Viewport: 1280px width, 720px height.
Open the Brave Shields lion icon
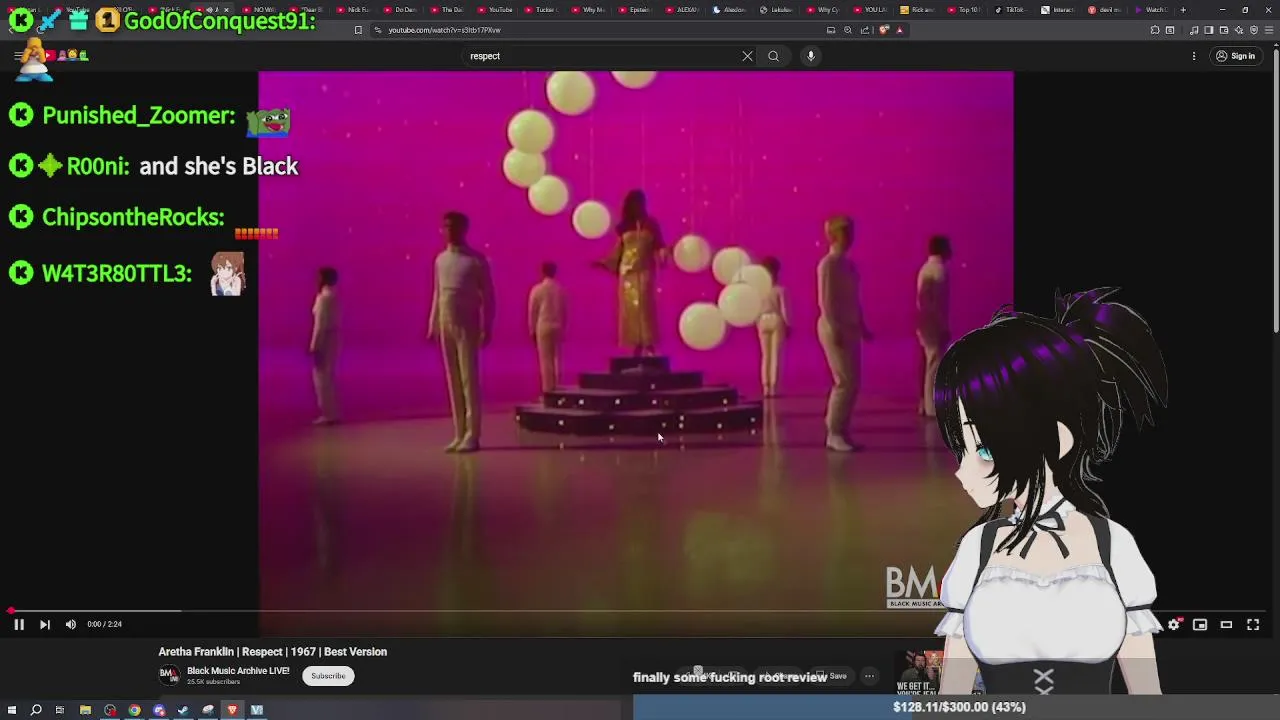884,30
